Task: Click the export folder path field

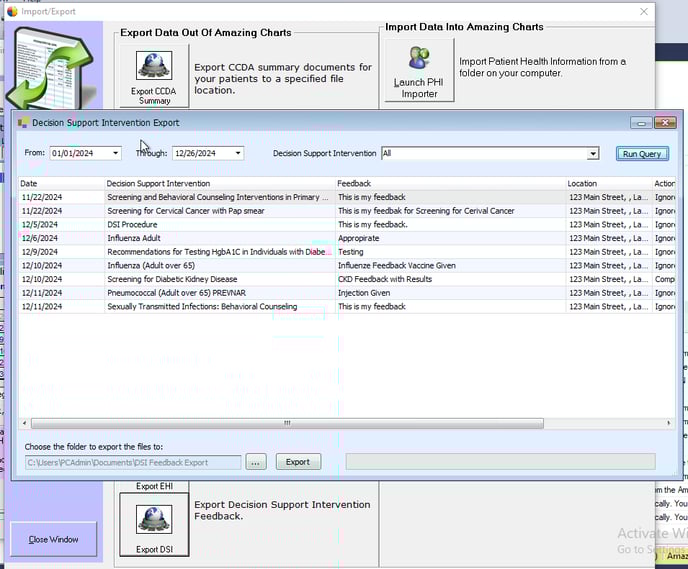Action: pyautogui.click(x=133, y=462)
